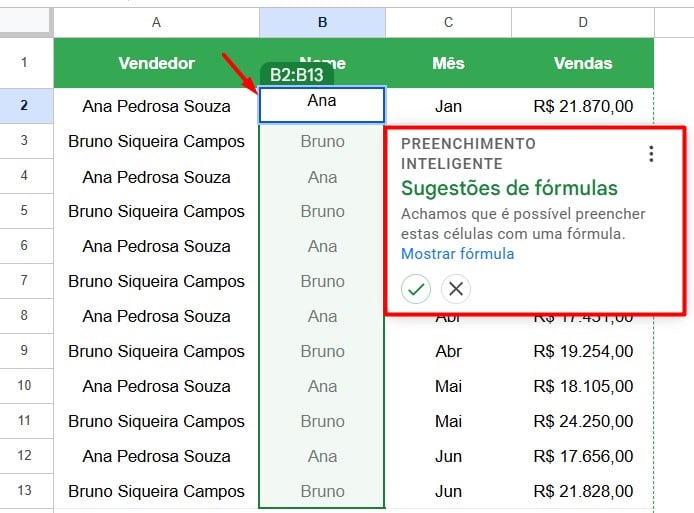Click Bruno Siqueira Campos in row 13

(156, 491)
